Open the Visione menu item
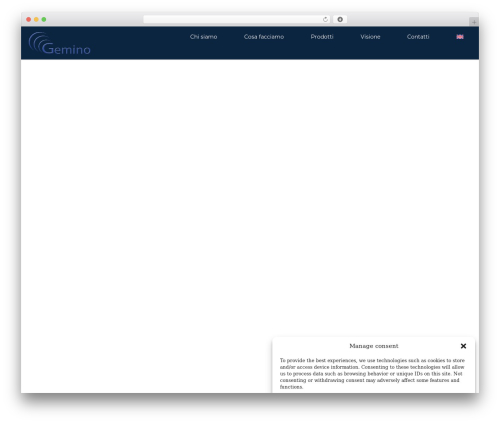This screenshot has height=423, width=500. pos(370,37)
